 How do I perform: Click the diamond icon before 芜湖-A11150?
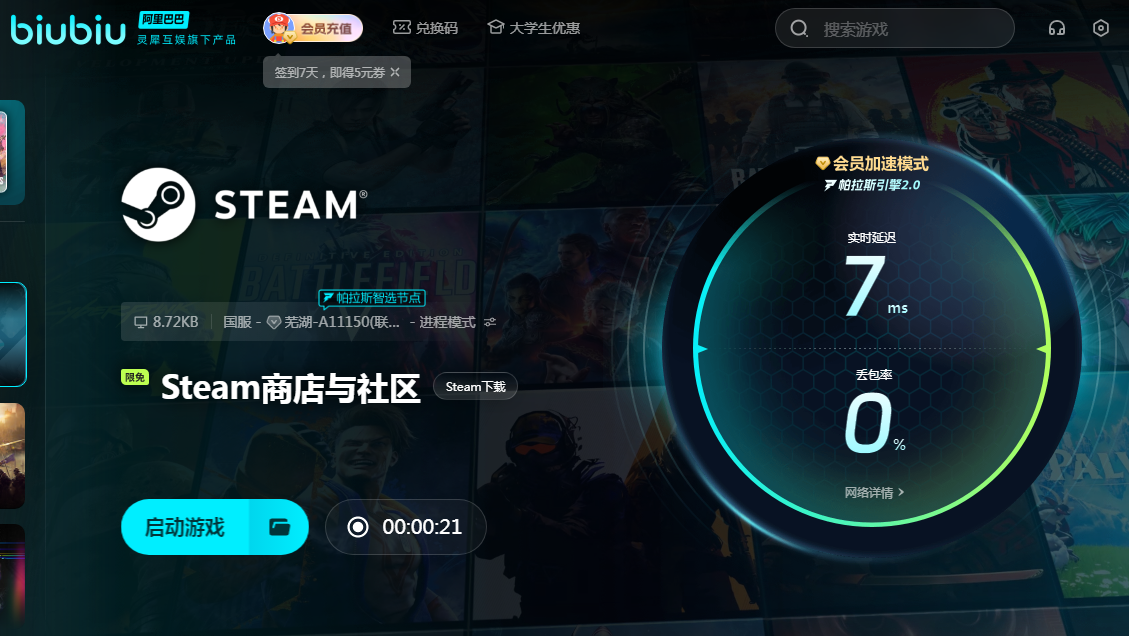coord(274,322)
